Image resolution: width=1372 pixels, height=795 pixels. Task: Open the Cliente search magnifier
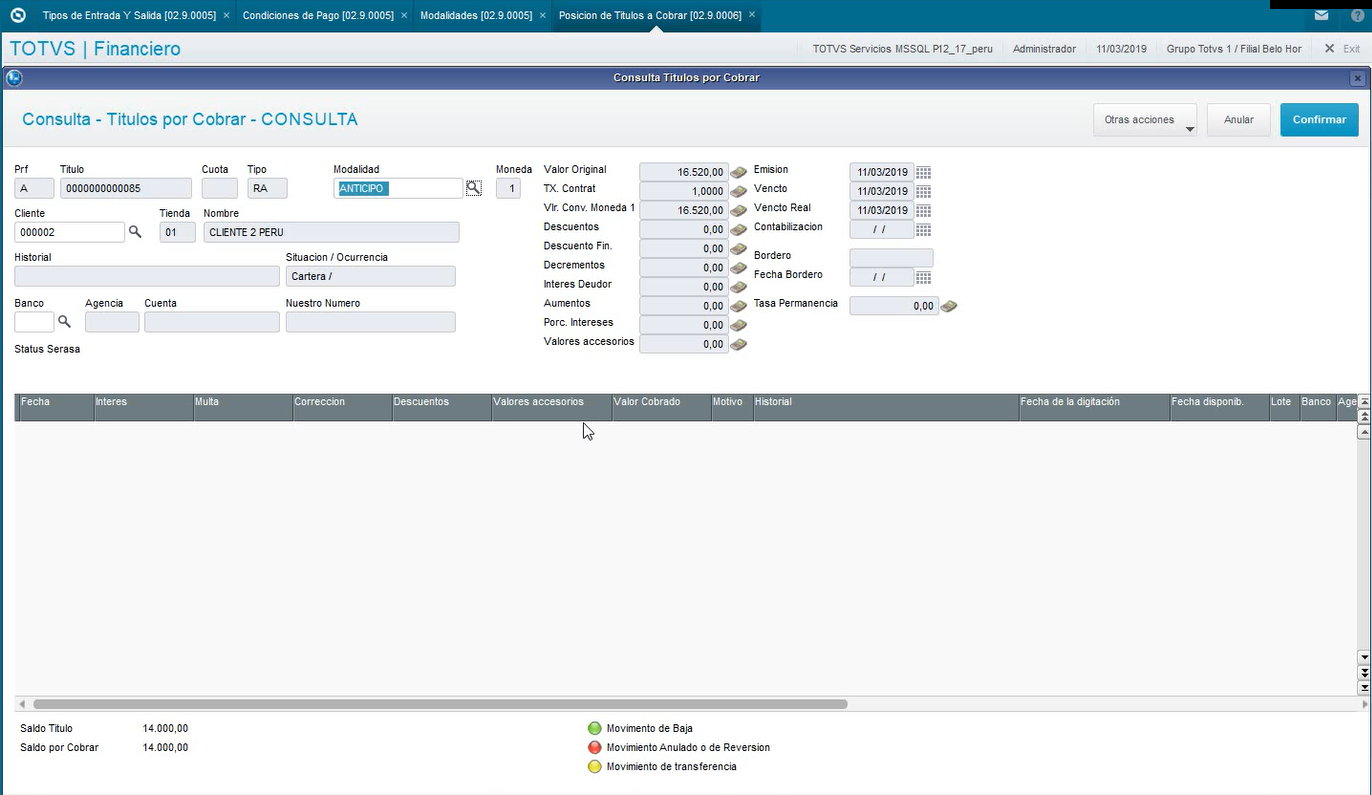pyautogui.click(x=135, y=232)
